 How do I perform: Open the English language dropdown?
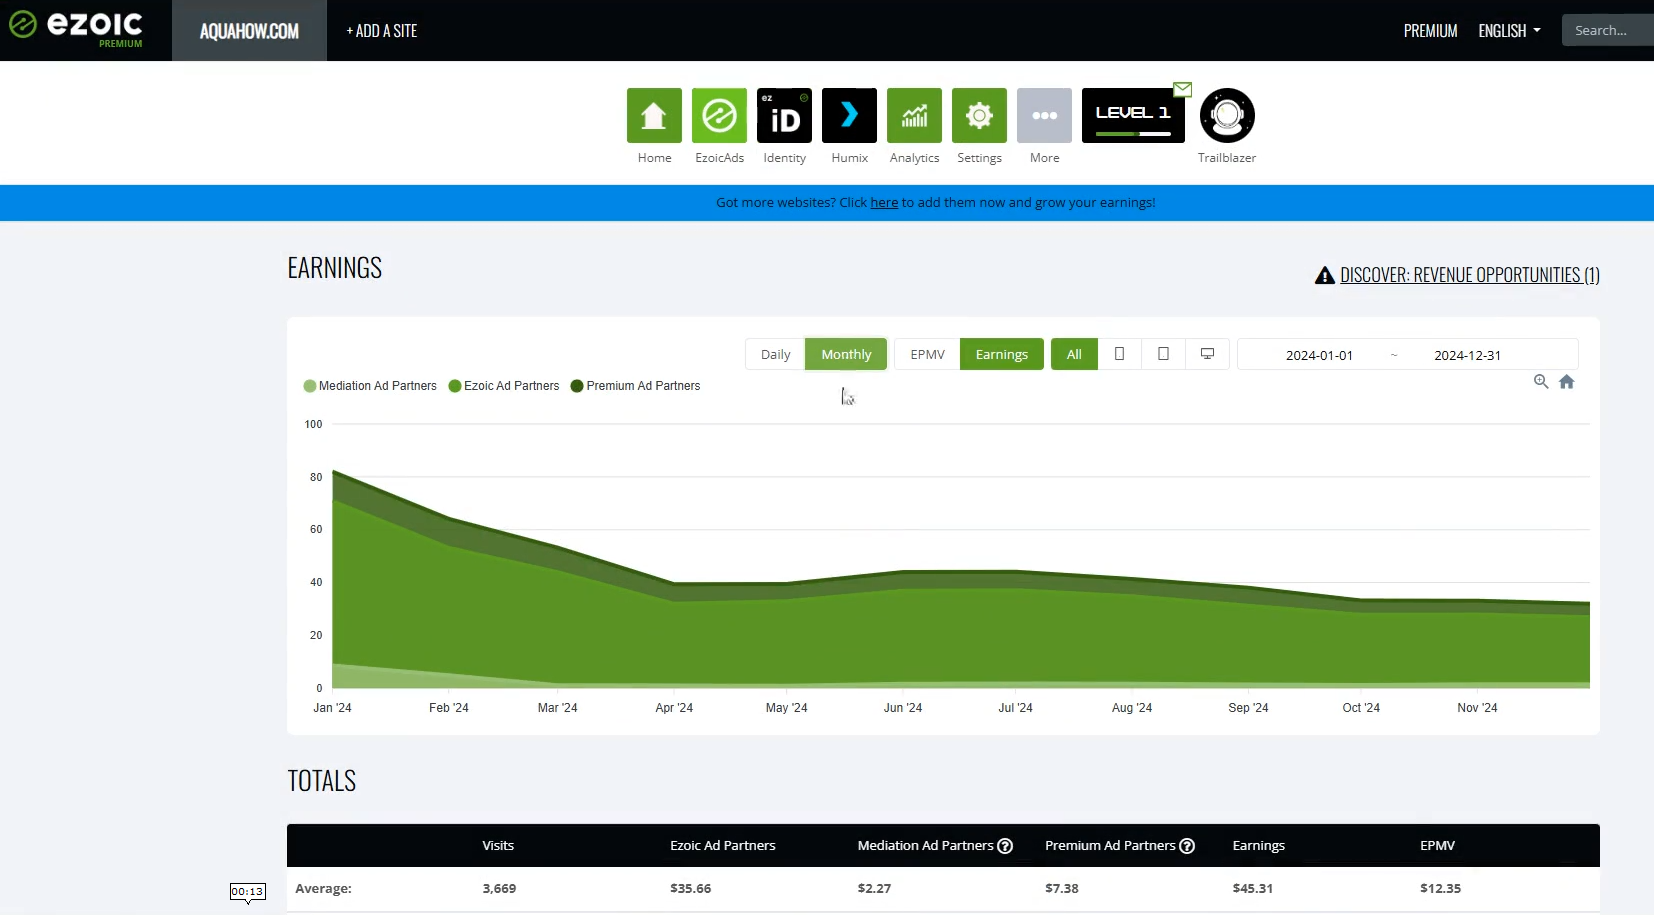coord(1509,31)
